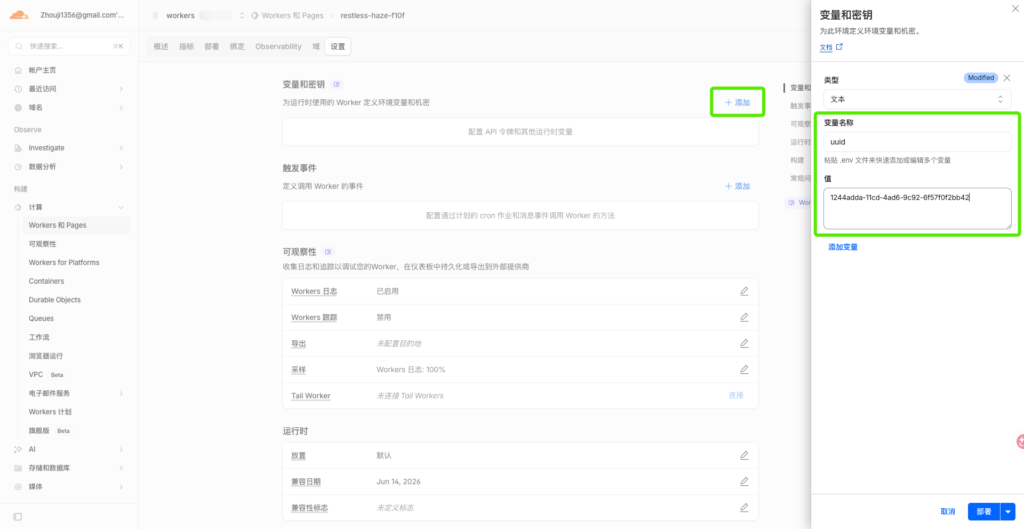Screen dimensions: 1024x529
Task: Click 添加 for 变量和密钥
Action: (737, 103)
